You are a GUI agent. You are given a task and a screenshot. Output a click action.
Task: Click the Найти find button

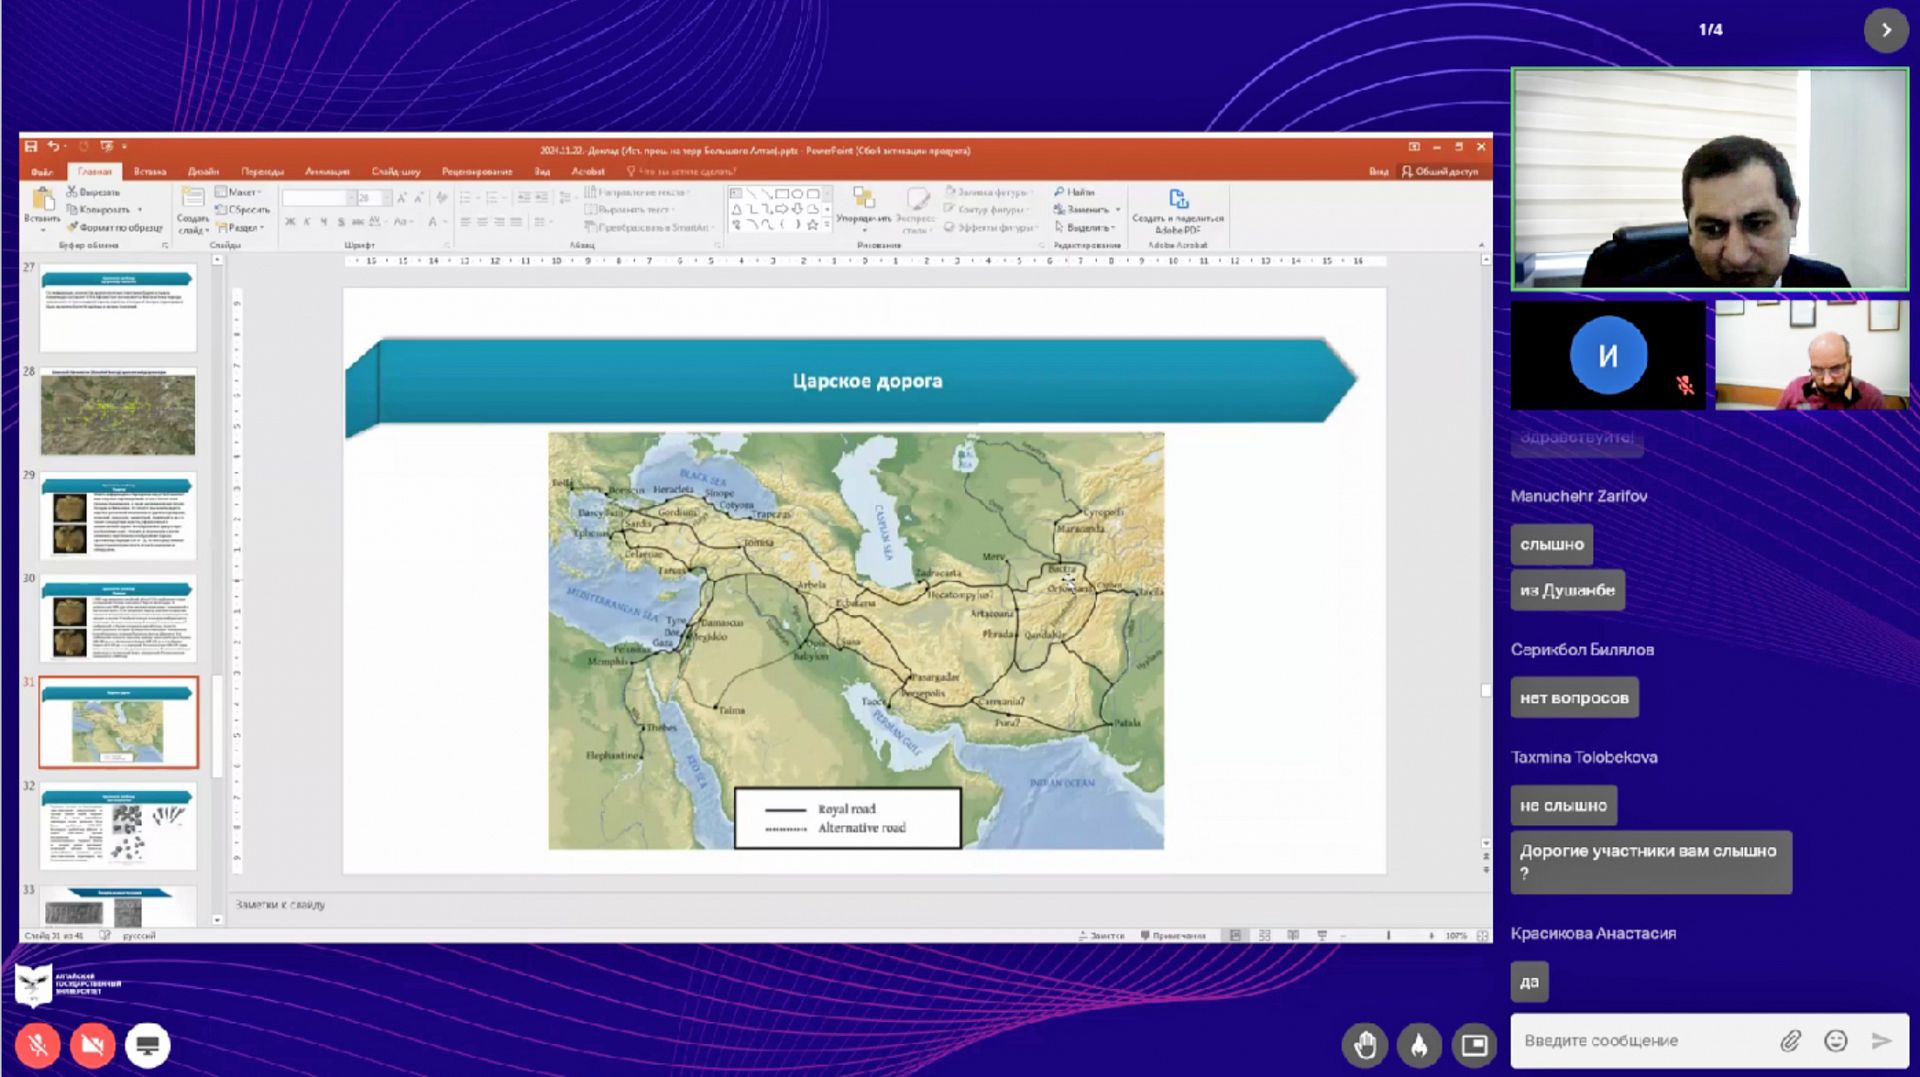[1075, 192]
